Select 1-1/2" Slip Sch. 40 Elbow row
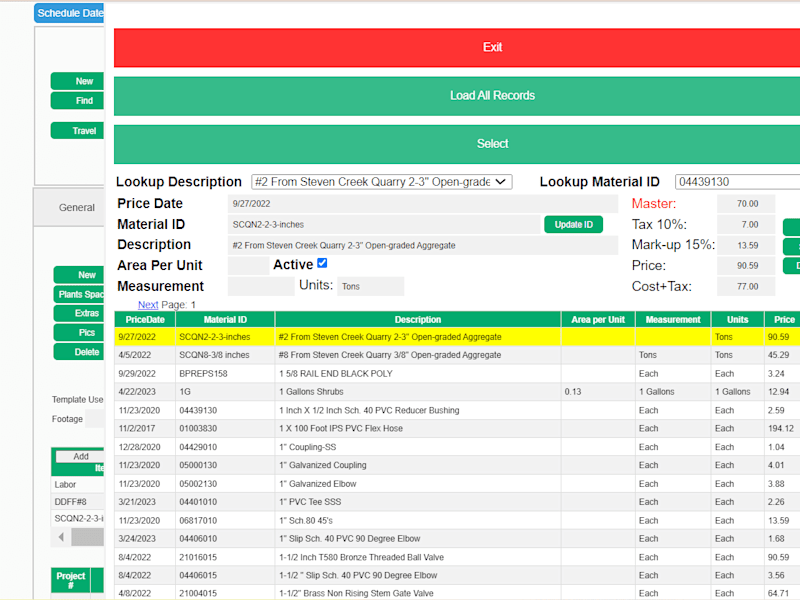This screenshot has width=800, height=600. [457, 576]
